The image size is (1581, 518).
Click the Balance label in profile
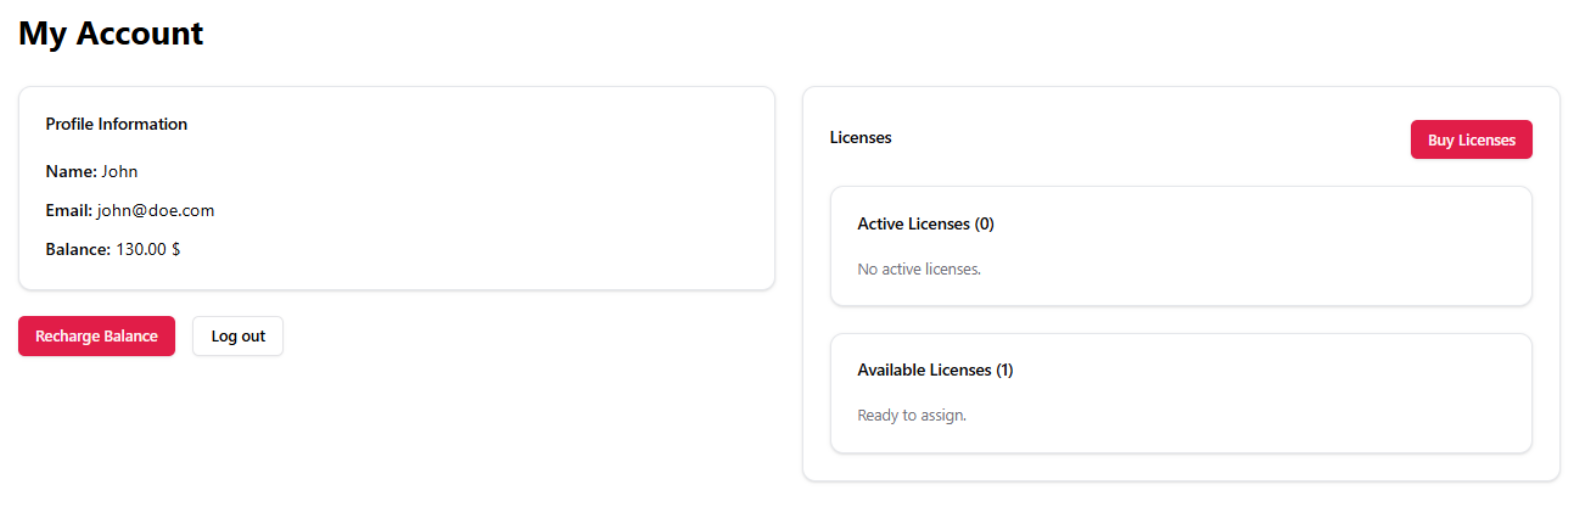(x=78, y=249)
